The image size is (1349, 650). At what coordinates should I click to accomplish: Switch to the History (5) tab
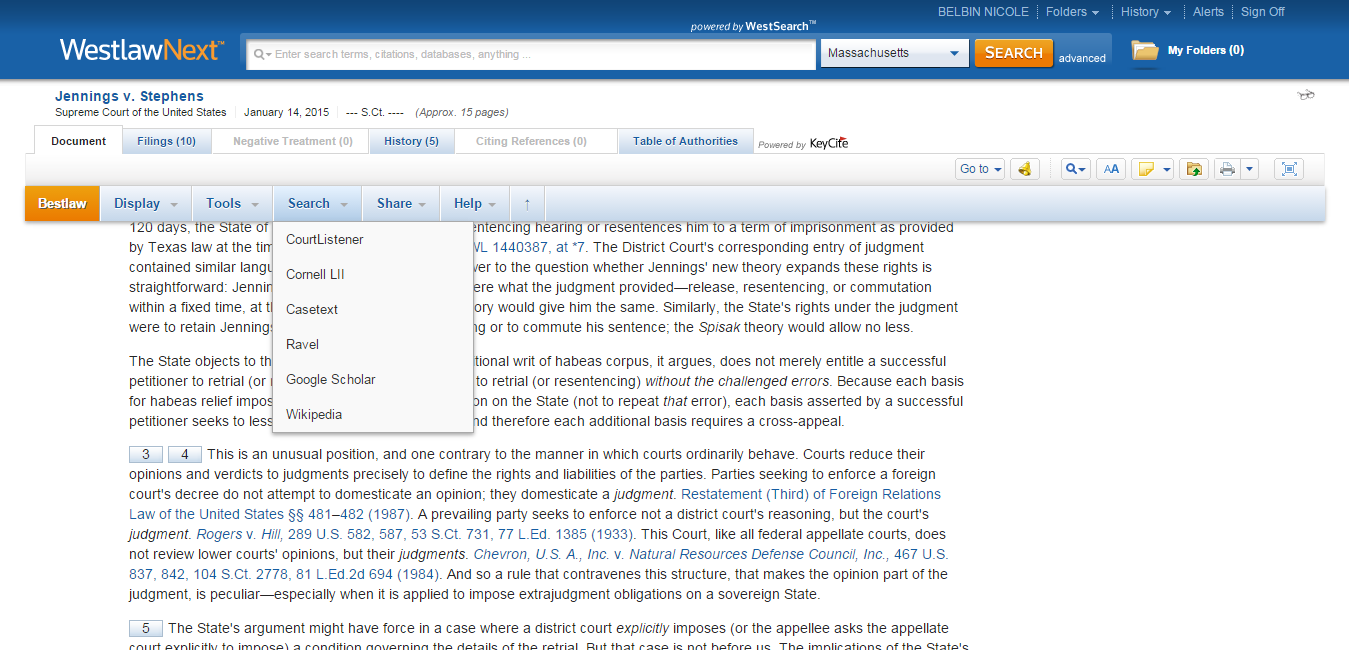(x=411, y=141)
